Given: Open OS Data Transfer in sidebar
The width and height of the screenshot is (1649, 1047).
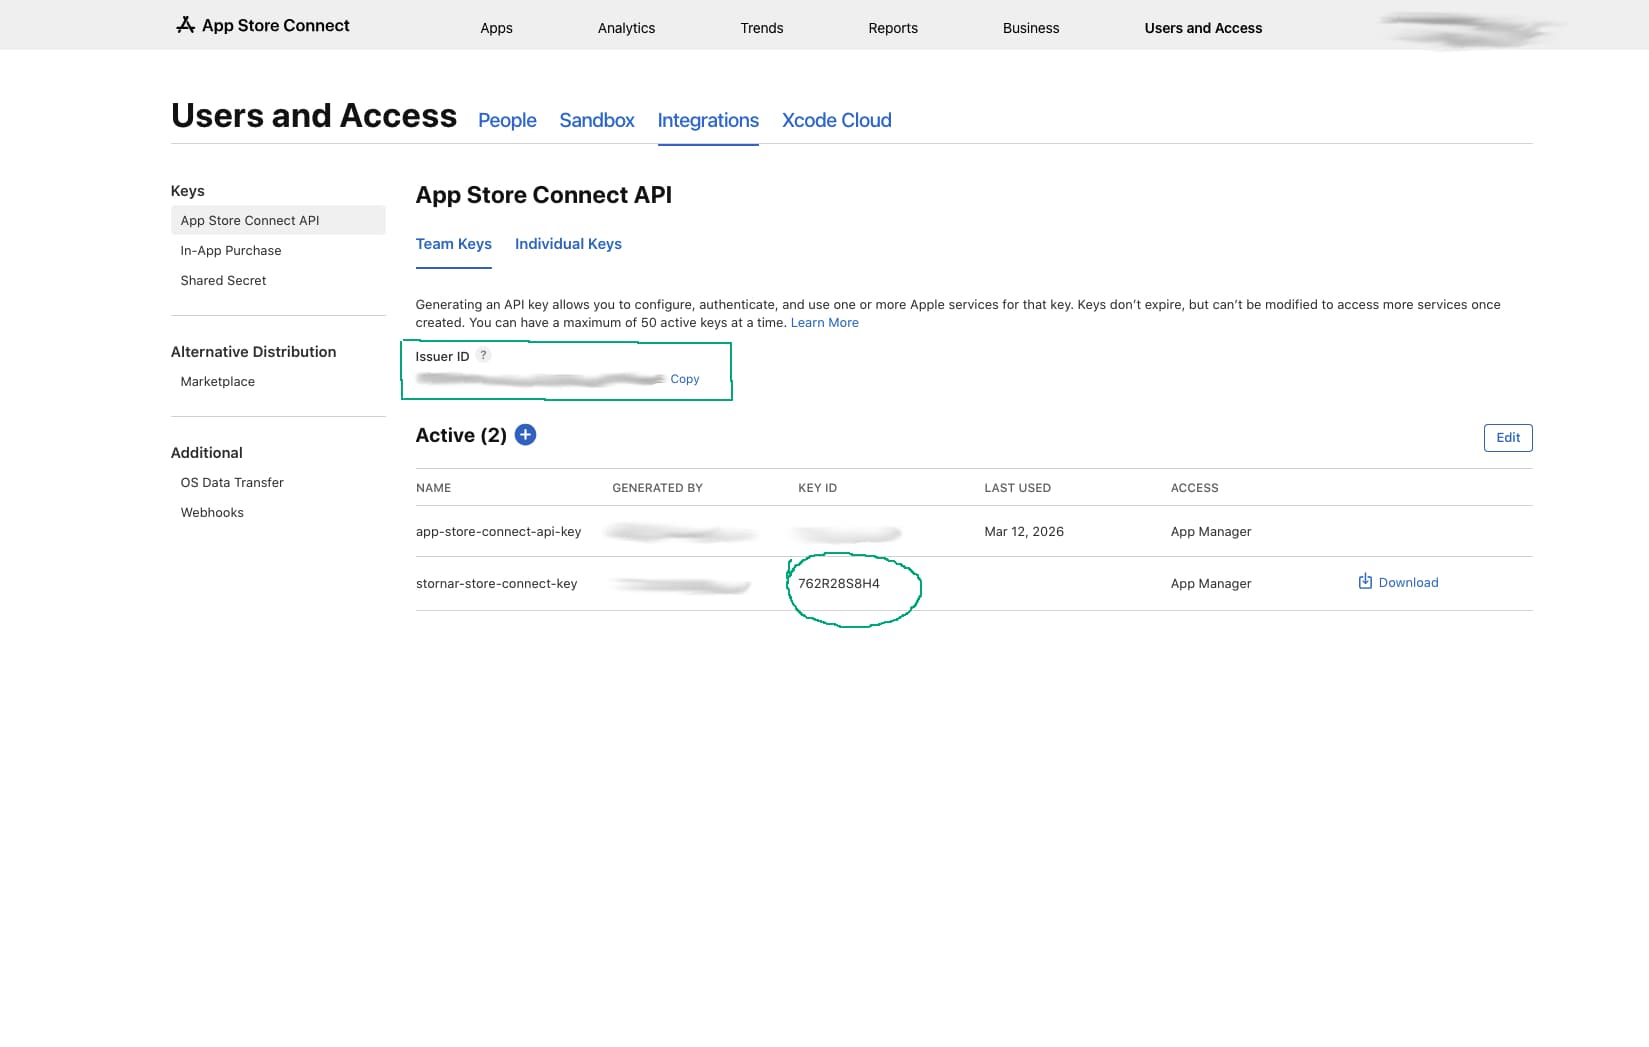Looking at the screenshot, I should point(232,482).
